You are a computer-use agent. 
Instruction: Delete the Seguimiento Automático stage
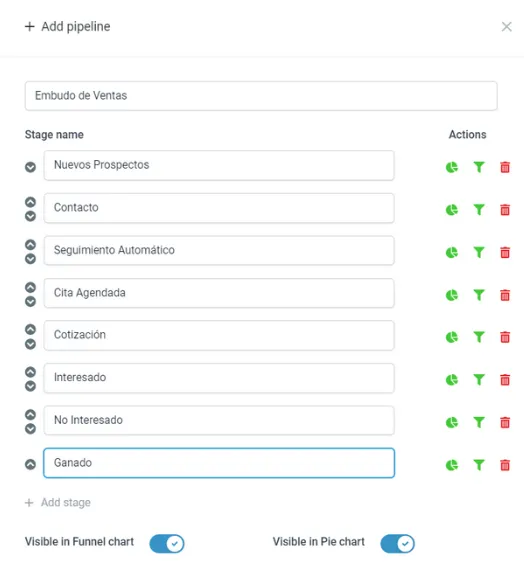coord(505,252)
